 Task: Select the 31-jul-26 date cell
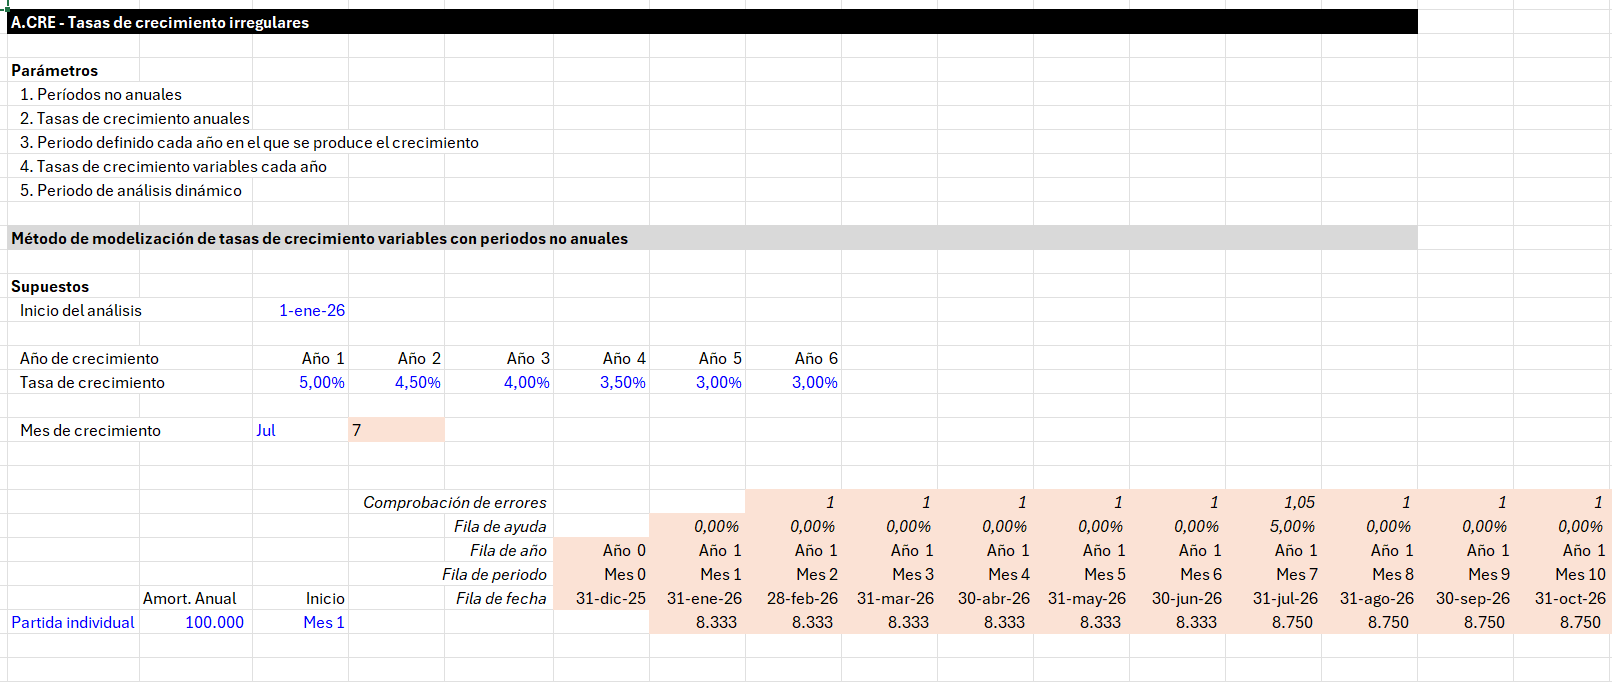(x=1285, y=598)
